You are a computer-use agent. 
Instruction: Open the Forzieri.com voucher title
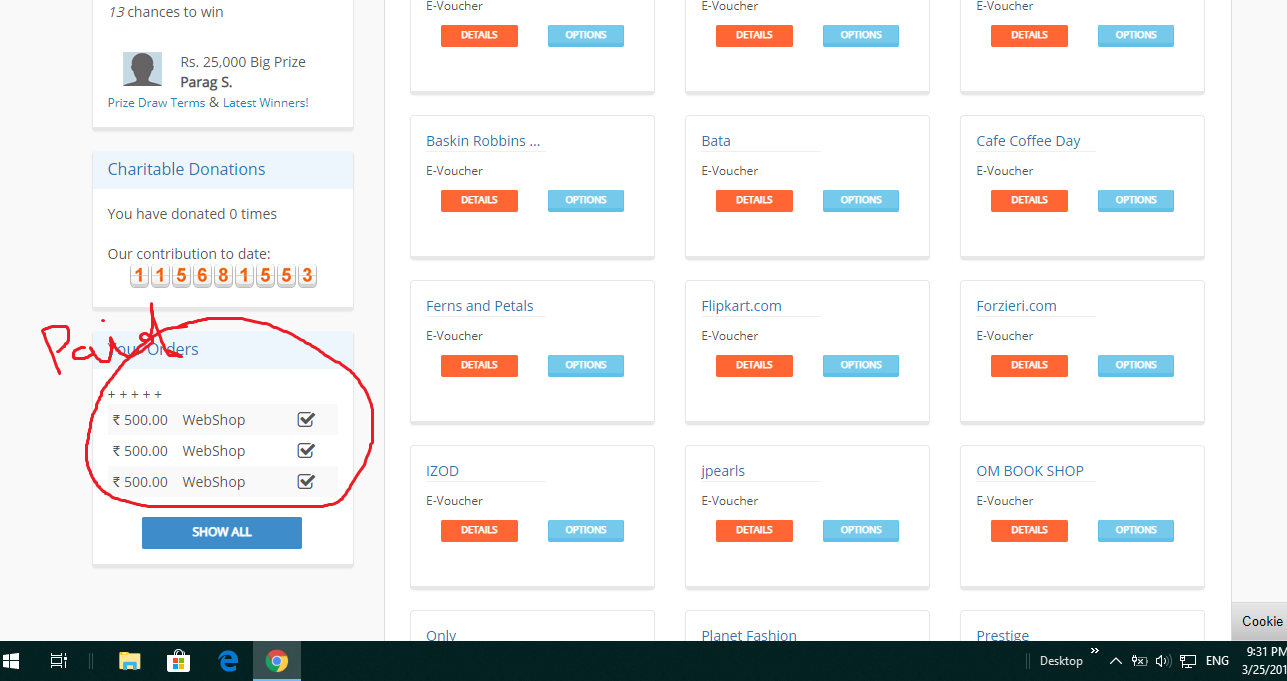[1016, 306]
